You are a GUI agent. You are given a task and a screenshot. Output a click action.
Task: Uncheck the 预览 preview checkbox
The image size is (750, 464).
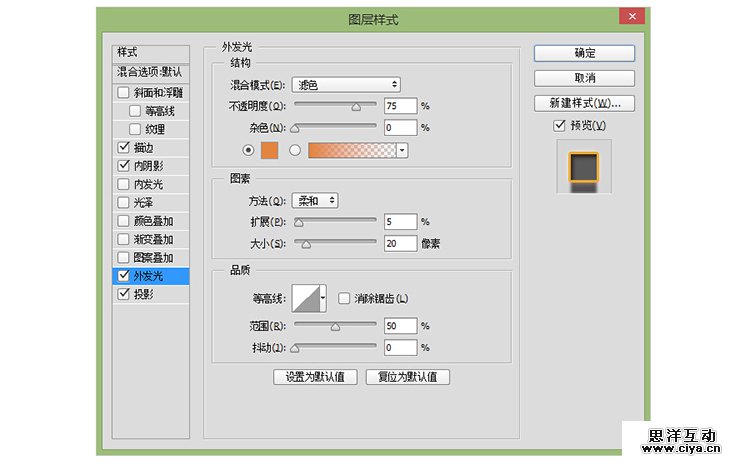pyautogui.click(x=560, y=126)
